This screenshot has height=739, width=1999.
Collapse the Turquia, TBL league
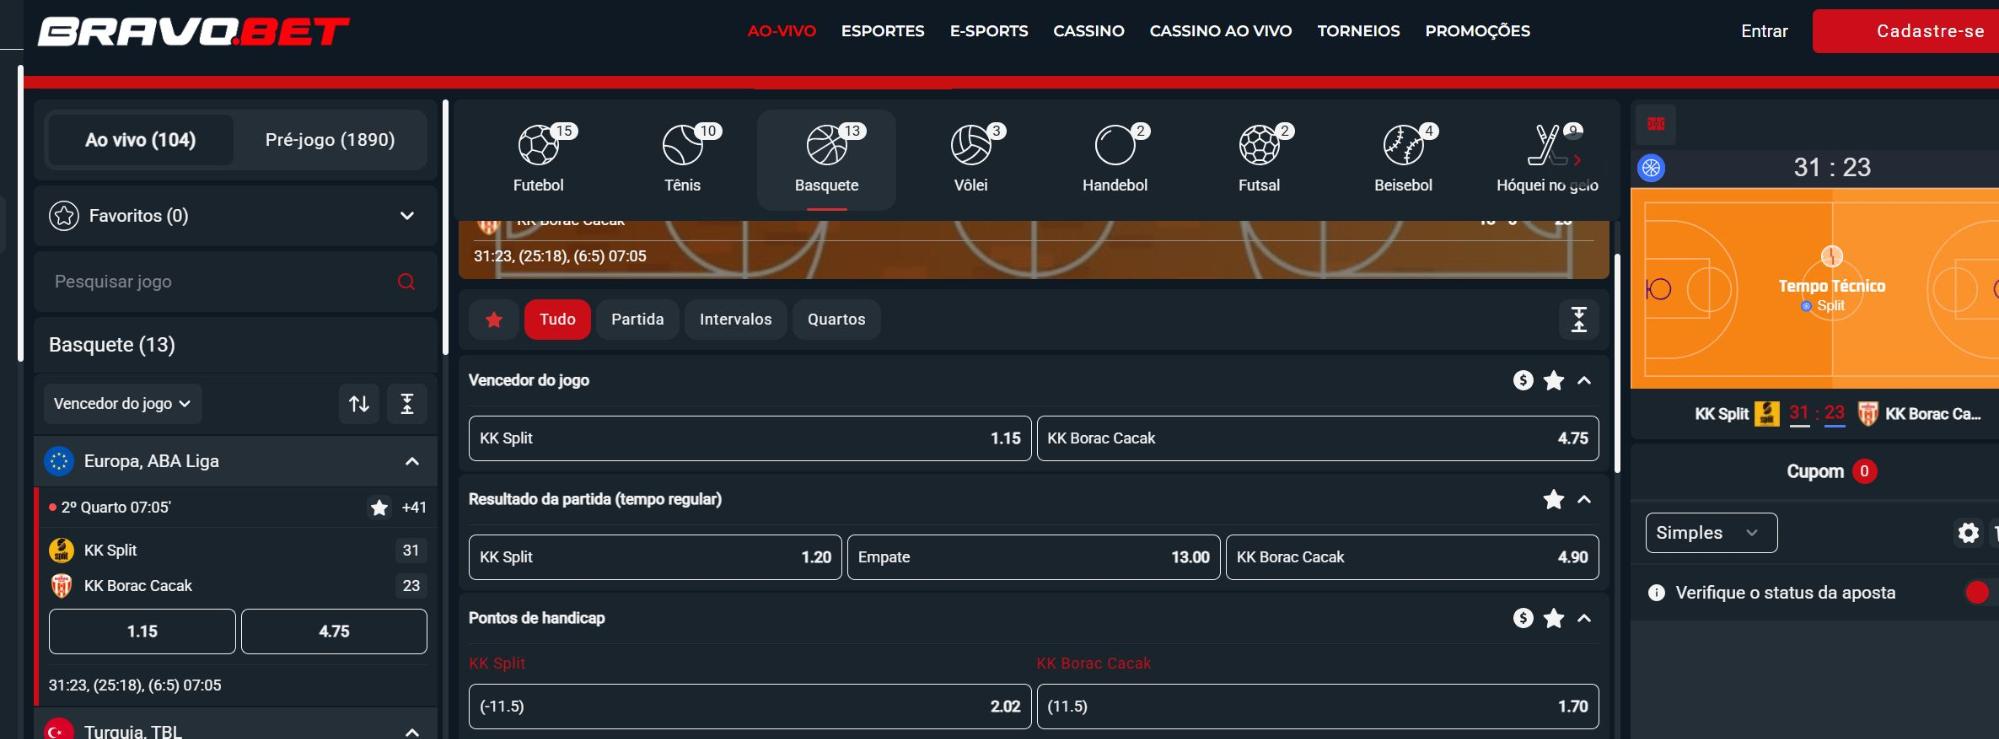pos(412,732)
